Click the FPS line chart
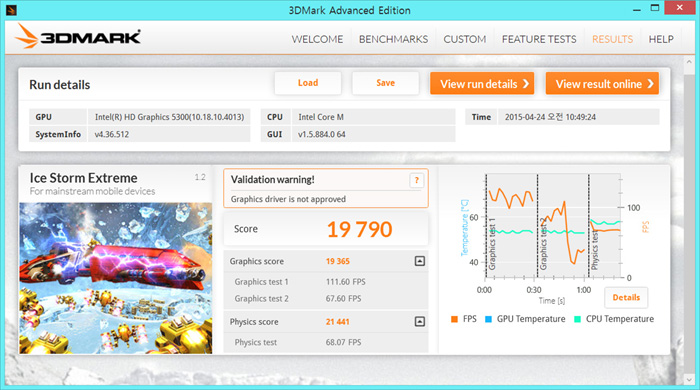700x390 pixels. click(x=552, y=225)
